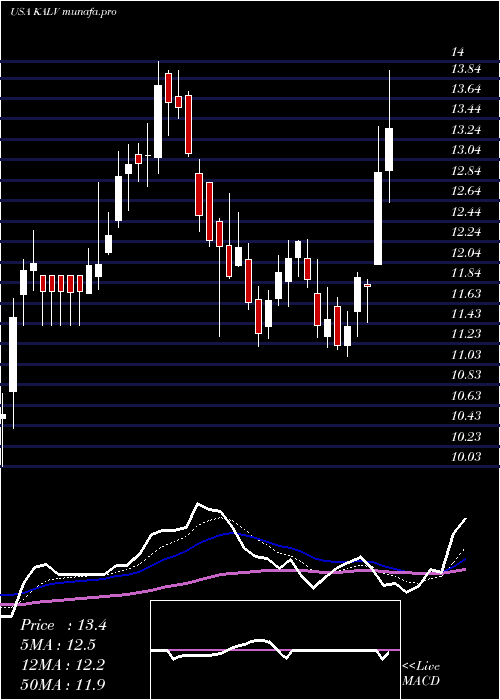Click the '12.84' price axis label
The height and width of the screenshot is (700, 500).
[466, 171]
